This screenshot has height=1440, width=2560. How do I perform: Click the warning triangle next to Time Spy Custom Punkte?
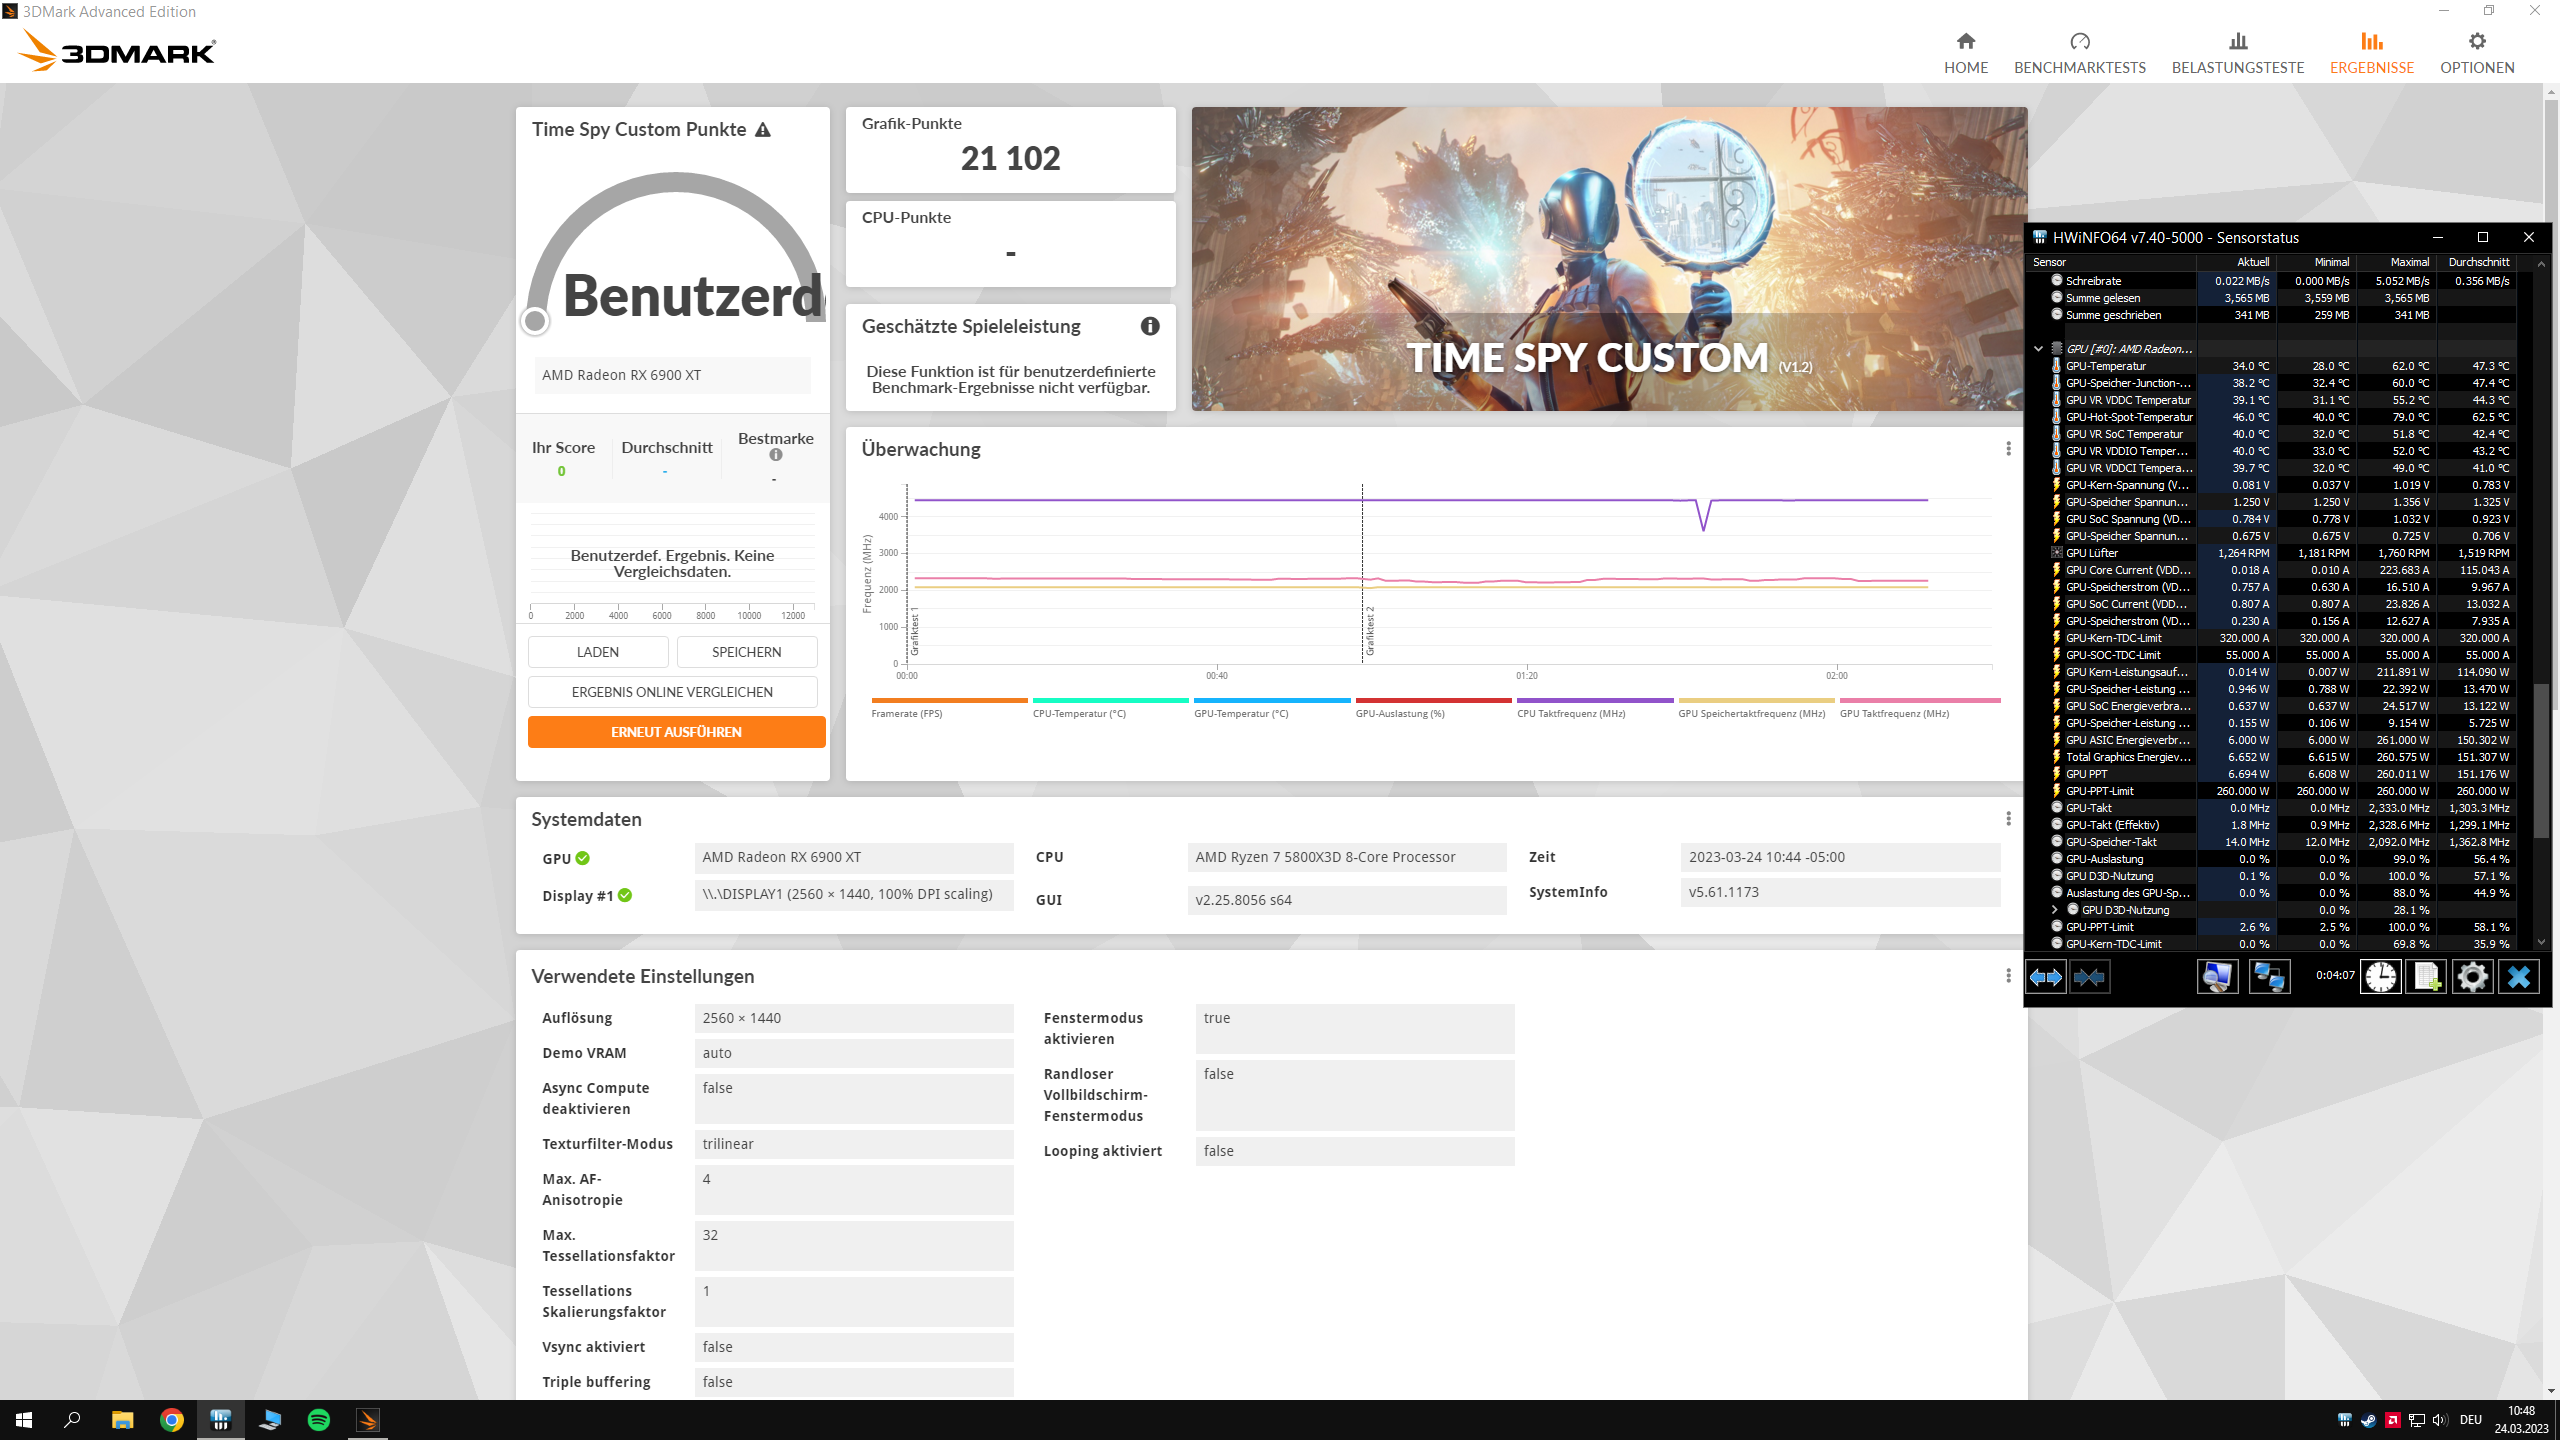(x=763, y=130)
